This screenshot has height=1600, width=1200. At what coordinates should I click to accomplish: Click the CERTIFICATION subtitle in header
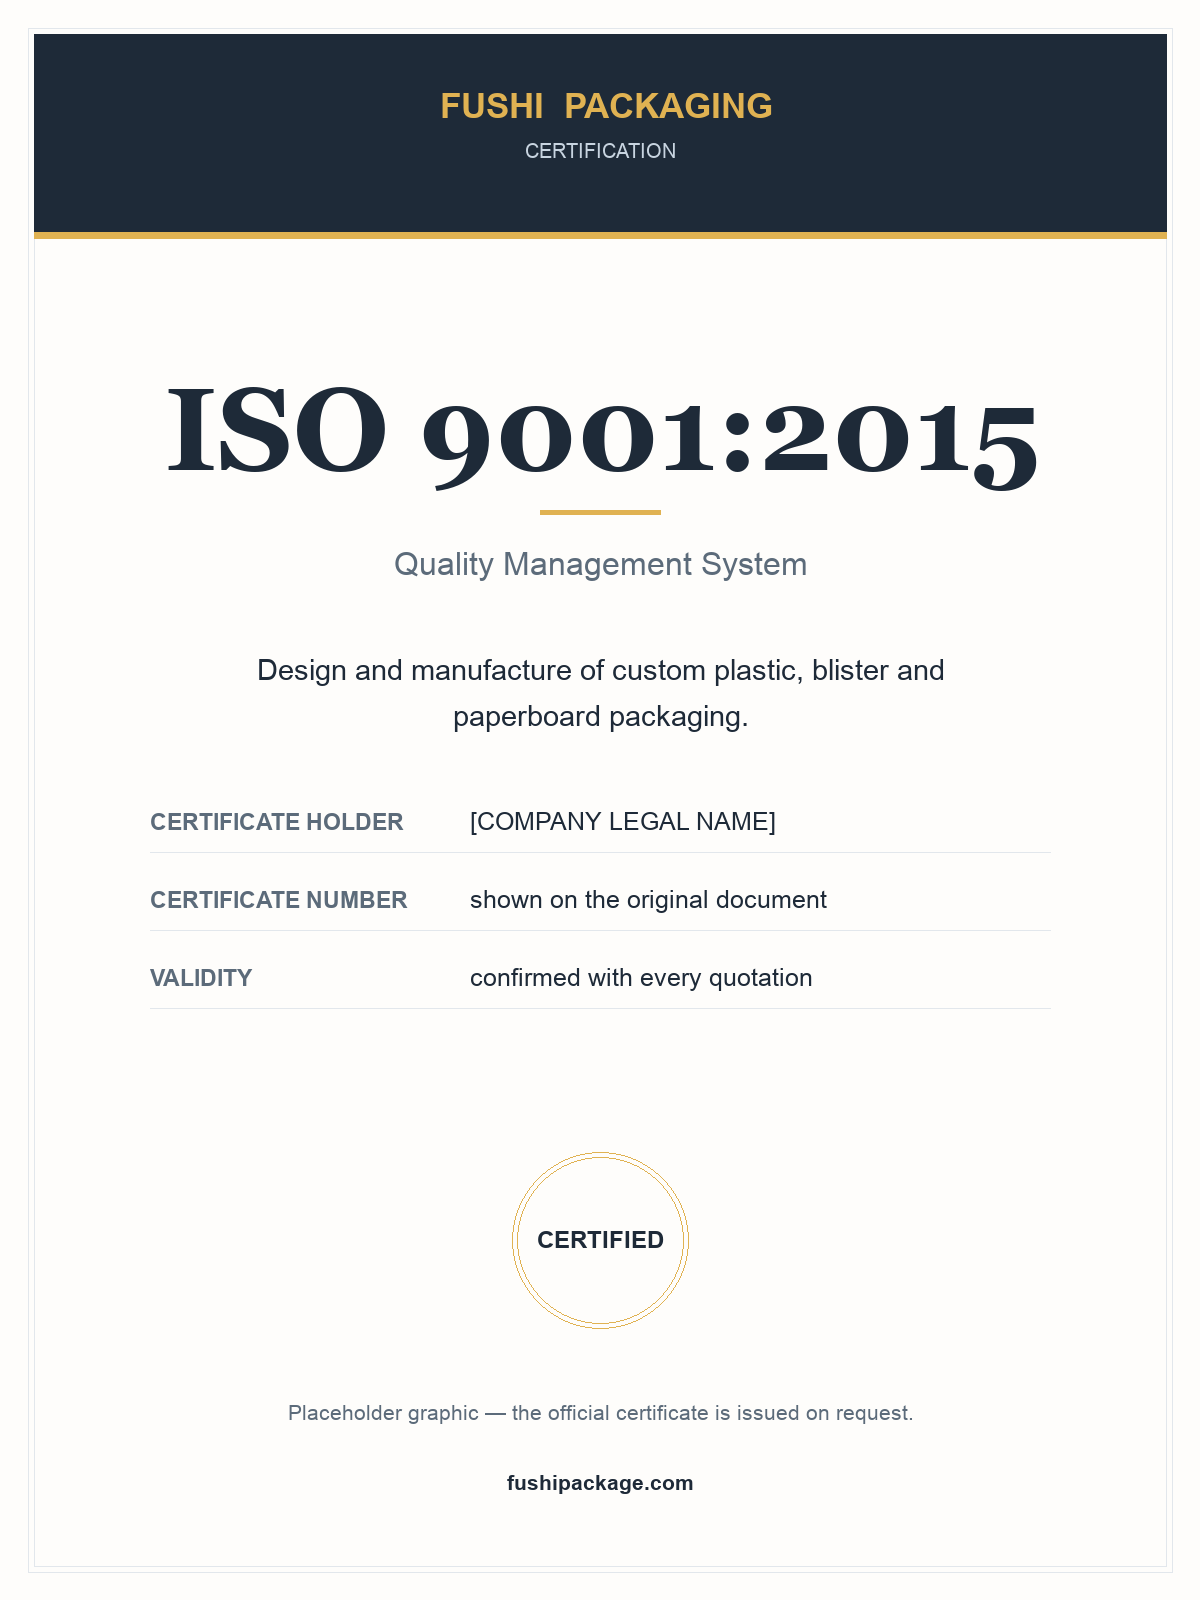click(600, 151)
